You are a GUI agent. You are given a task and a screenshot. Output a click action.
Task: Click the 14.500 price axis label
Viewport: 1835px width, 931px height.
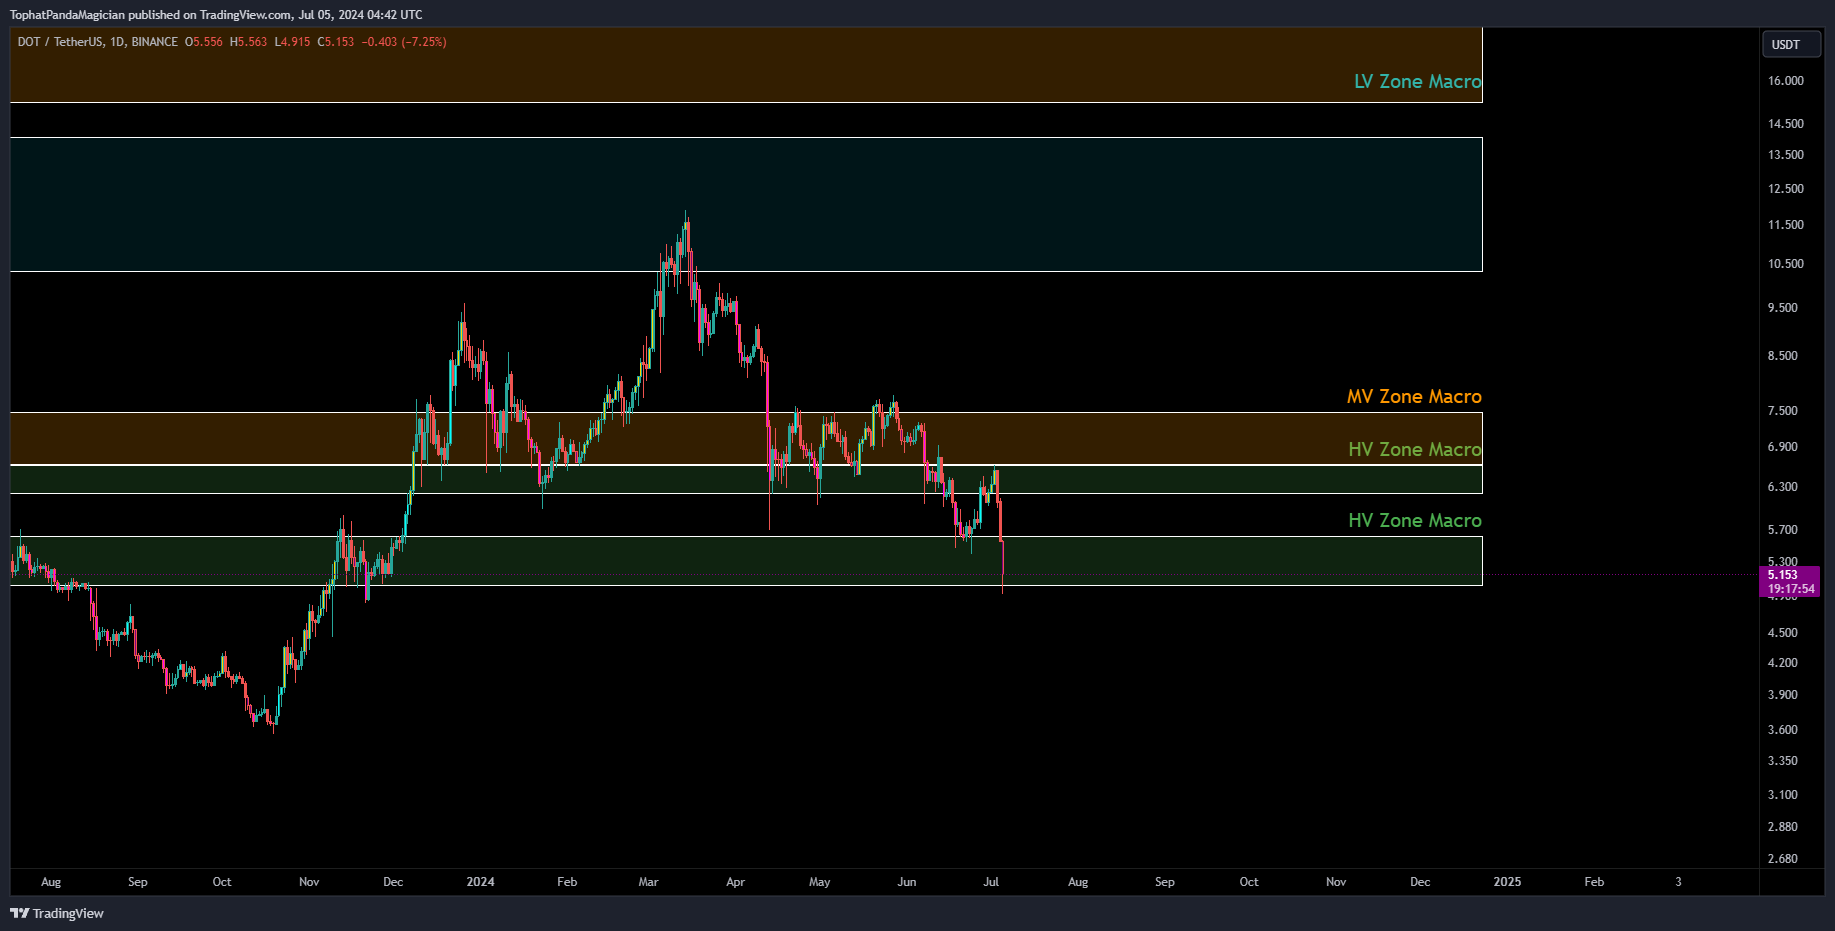coord(1786,124)
